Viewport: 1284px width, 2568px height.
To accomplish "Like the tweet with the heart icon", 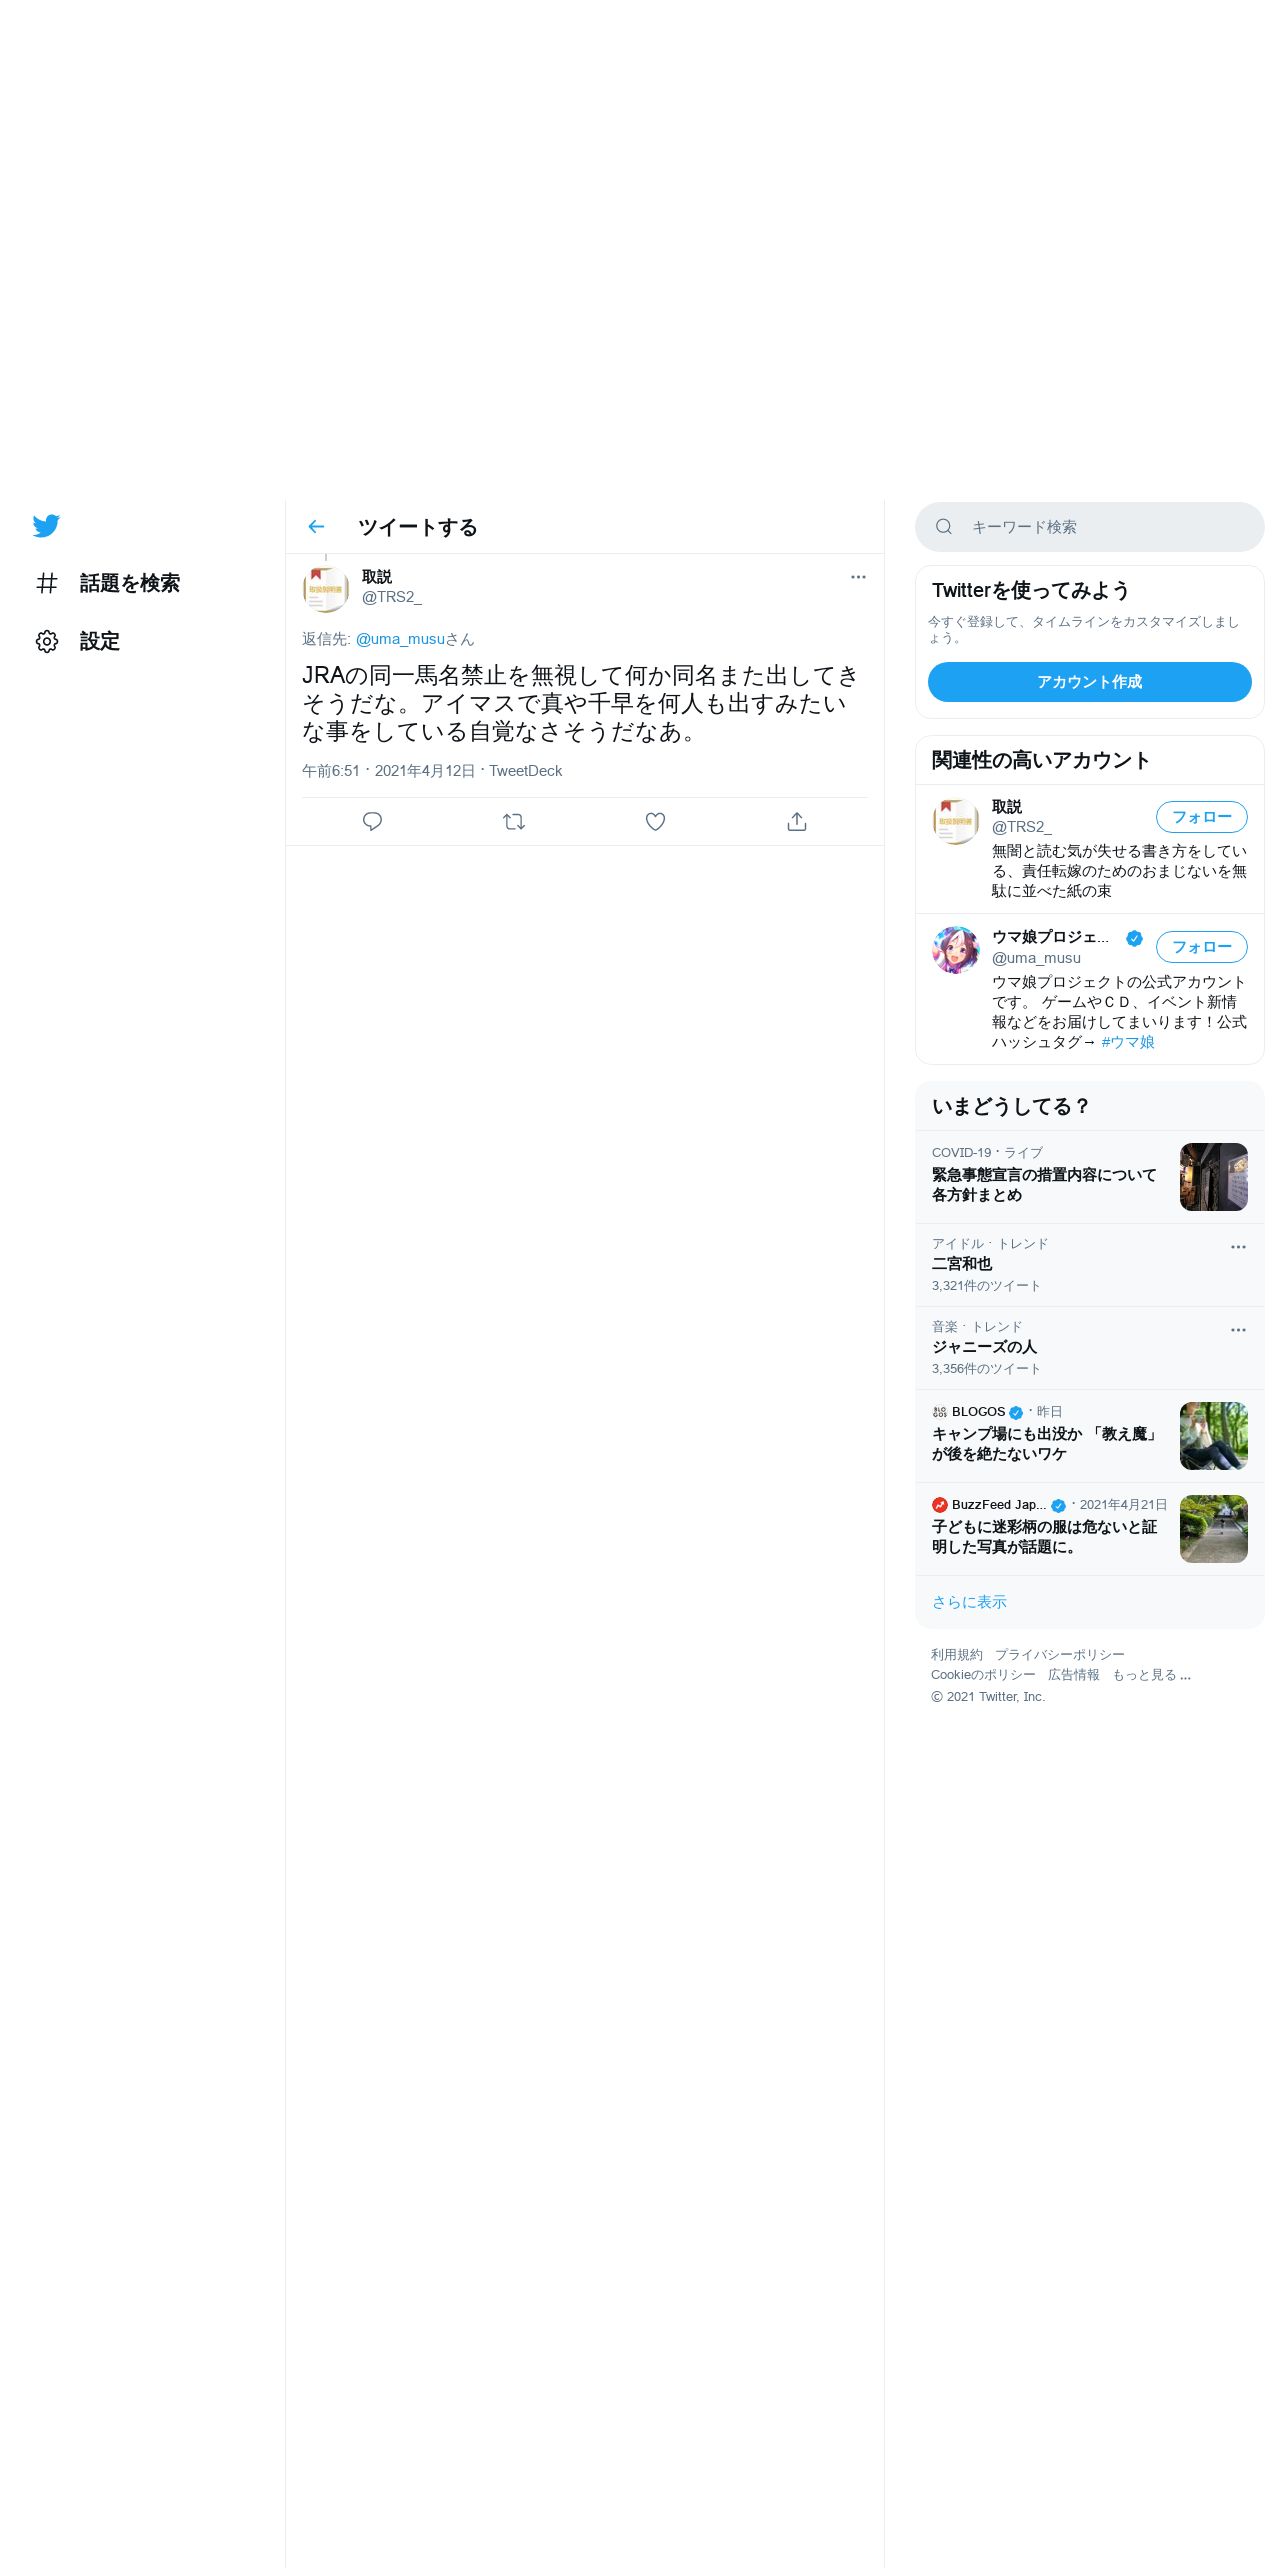I will point(655,822).
